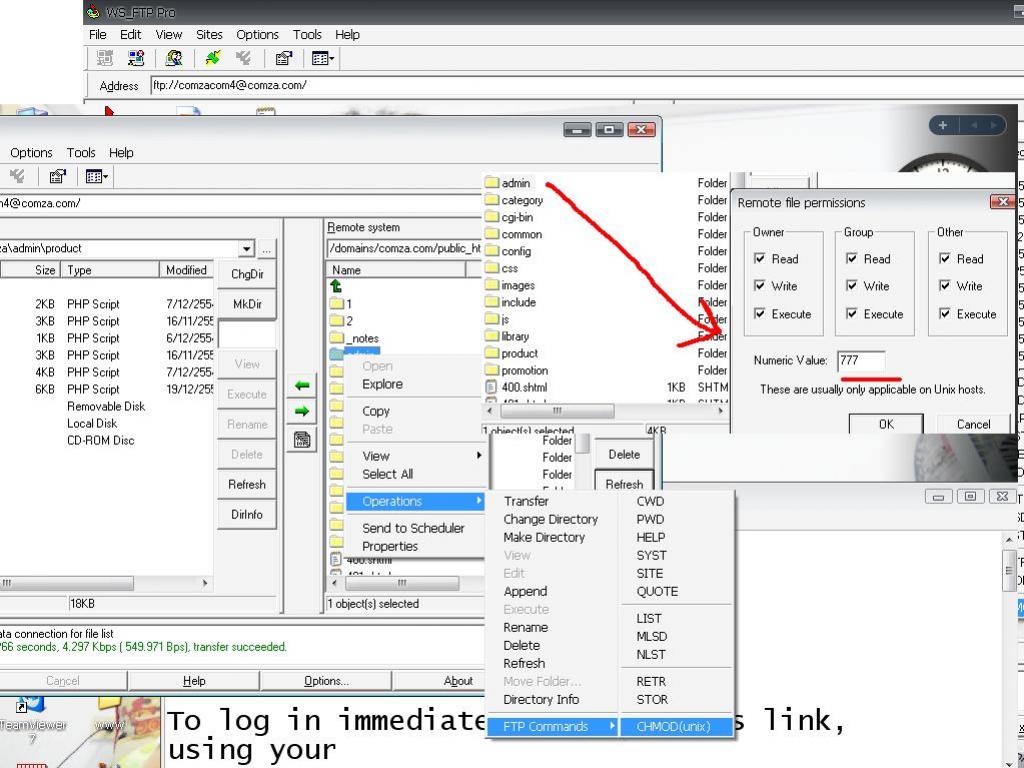Click the MkDir button
This screenshot has height=768, width=1024.
pos(247,304)
